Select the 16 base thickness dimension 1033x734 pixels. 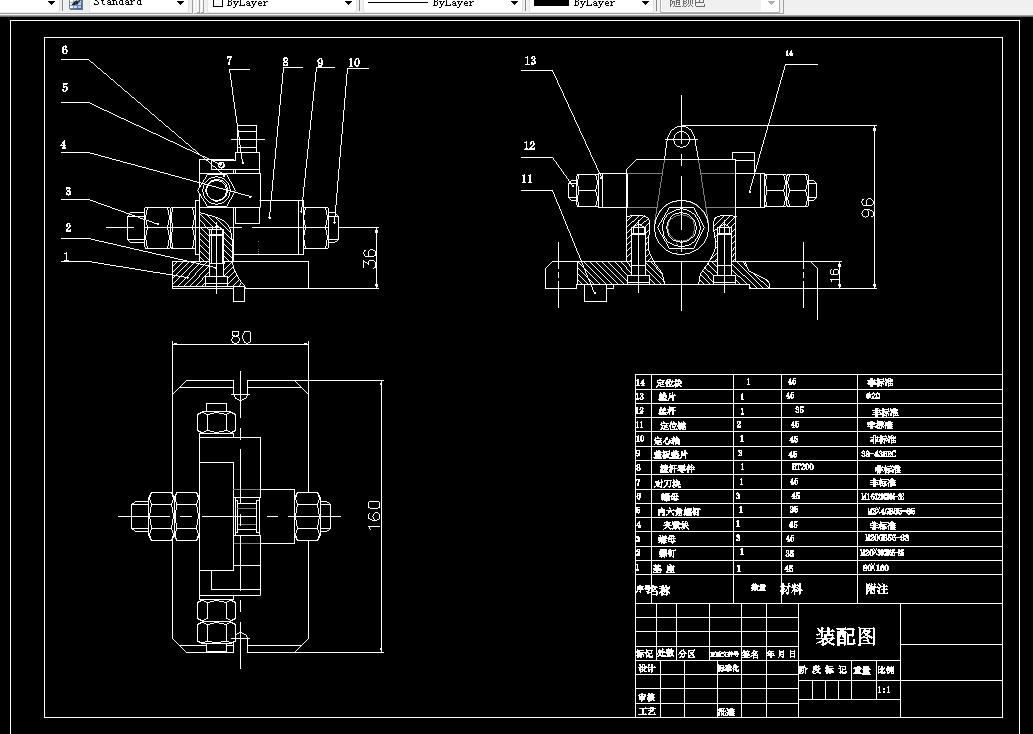(x=835, y=273)
